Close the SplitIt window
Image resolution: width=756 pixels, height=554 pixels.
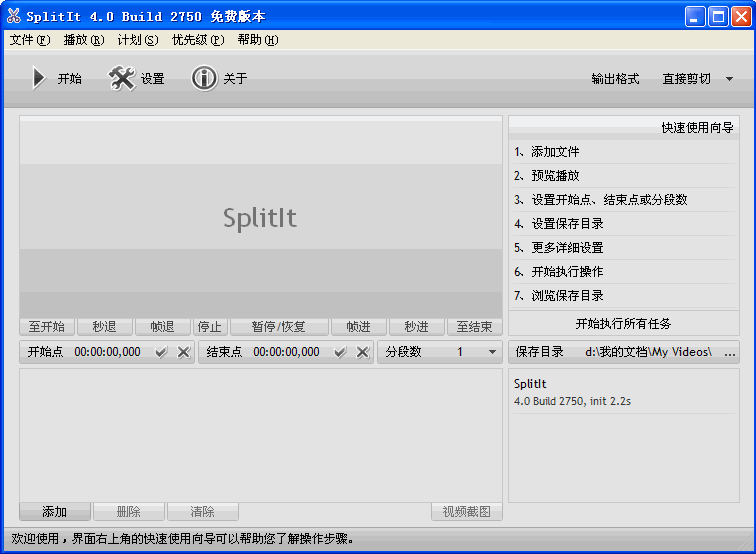(742, 17)
